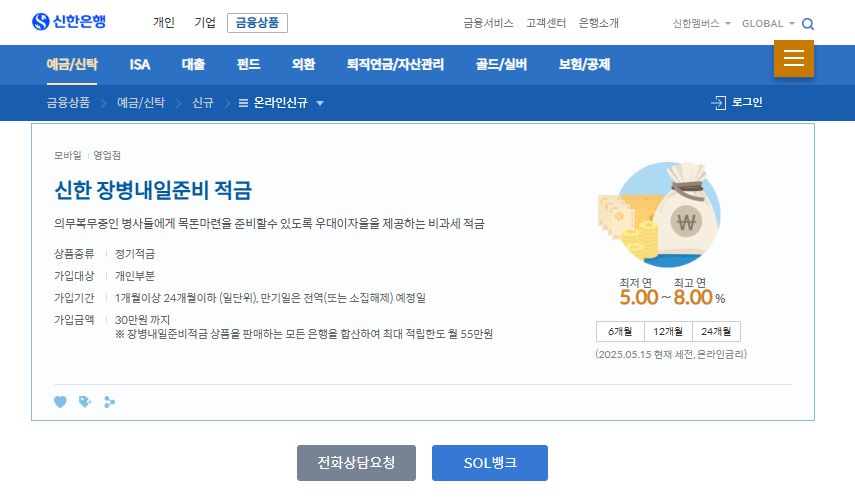Select the 금융상품 top menu
This screenshot has height=502, width=855.
[x=257, y=23]
